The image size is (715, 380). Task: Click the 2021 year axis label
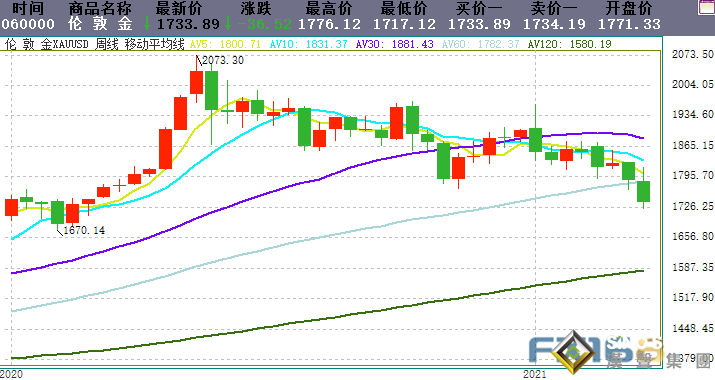534,375
